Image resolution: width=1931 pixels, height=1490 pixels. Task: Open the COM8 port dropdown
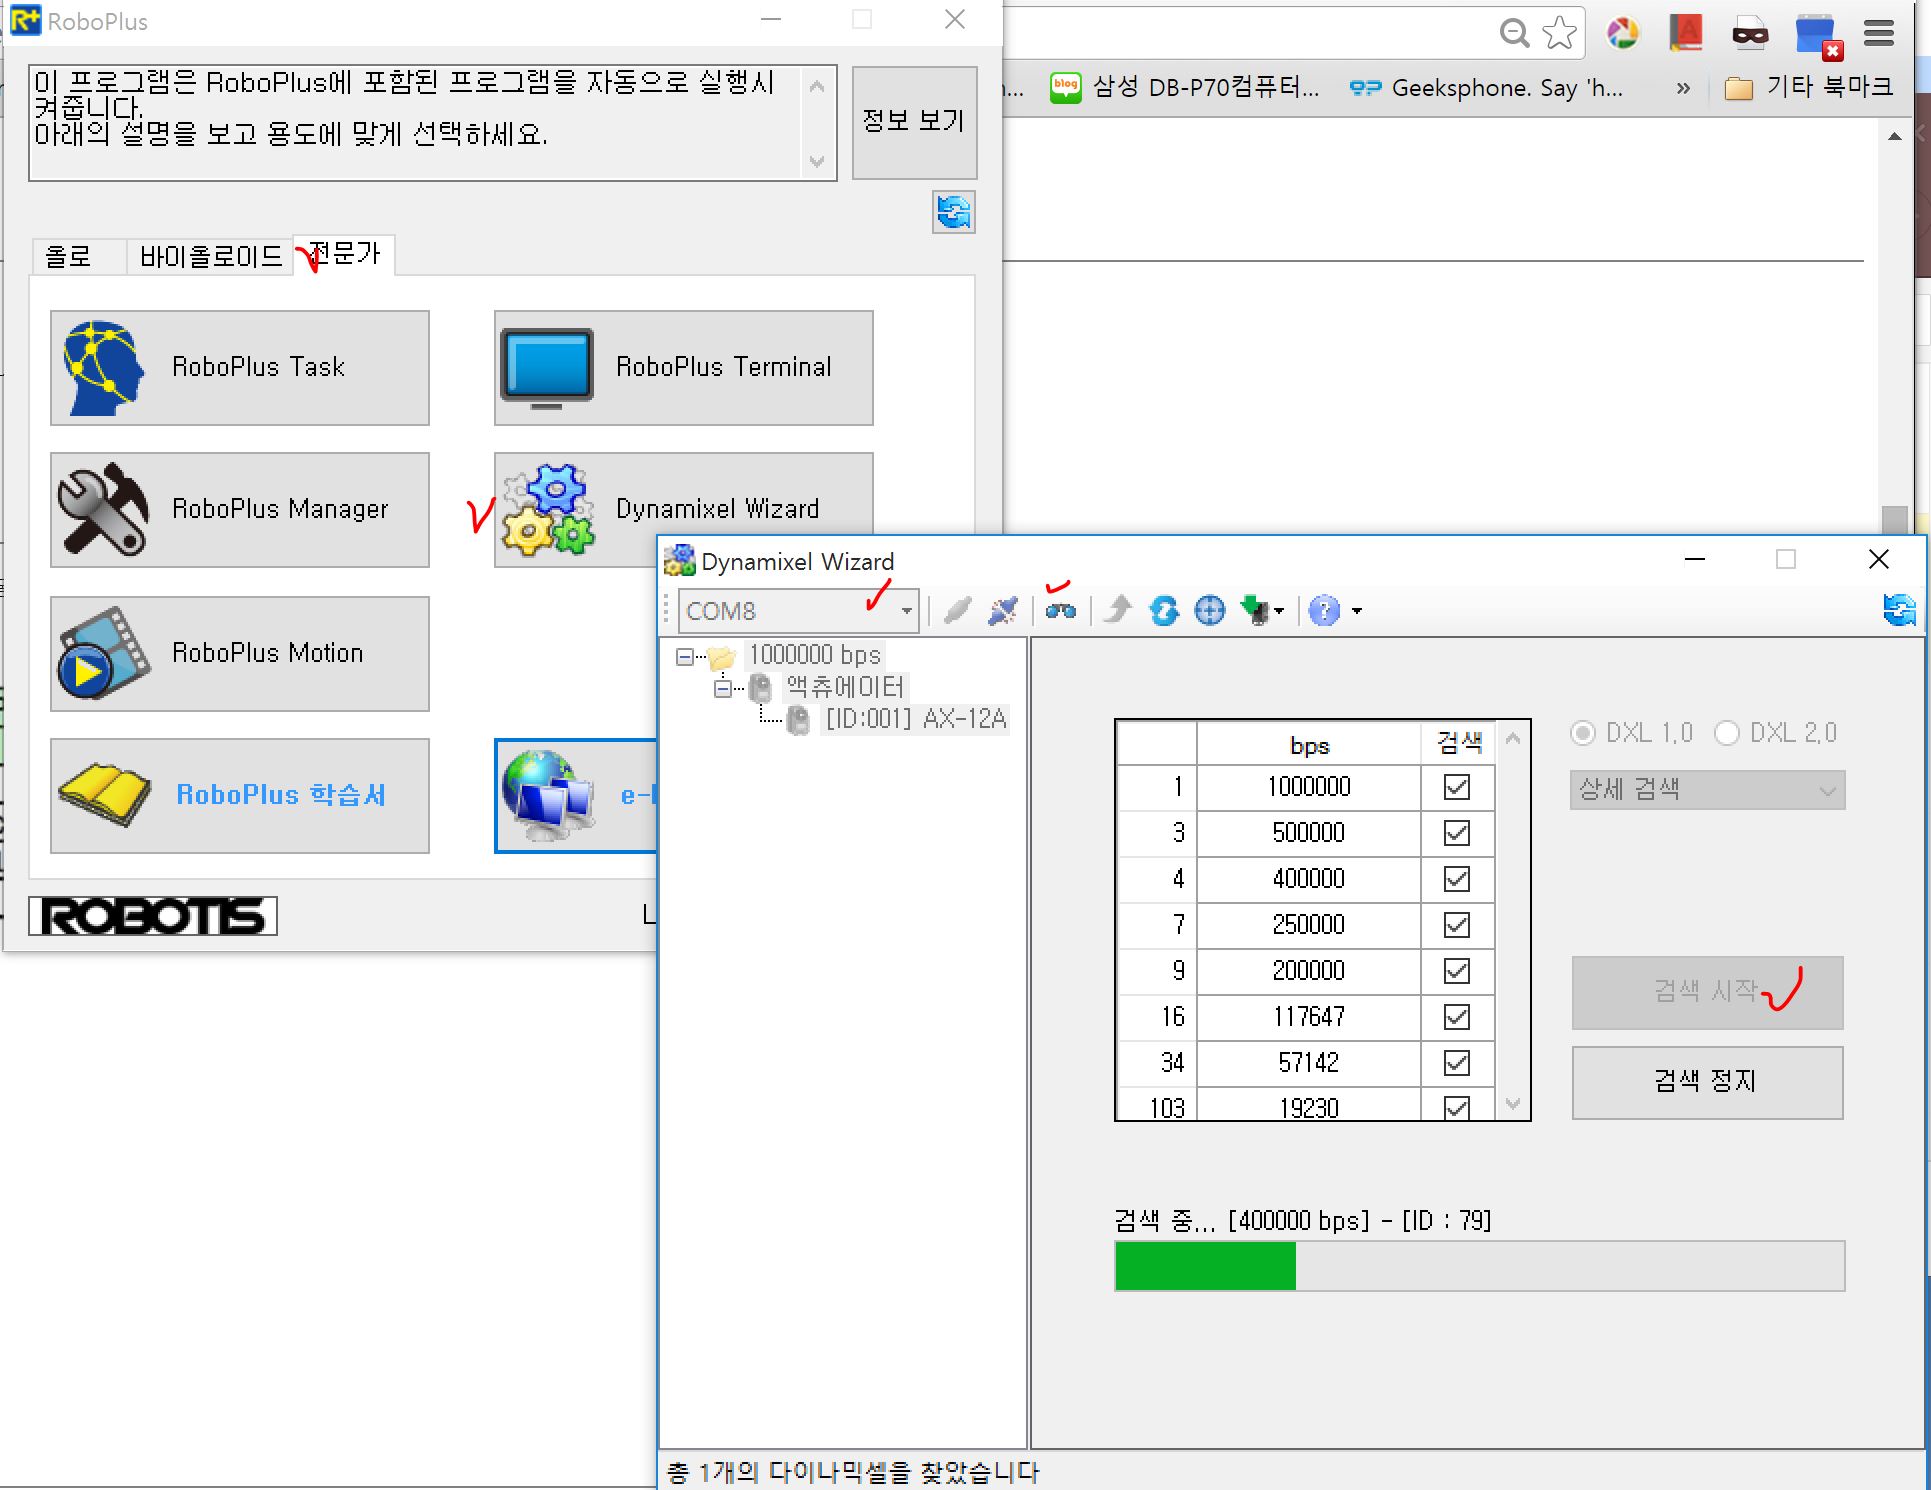click(x=906, y=611)
